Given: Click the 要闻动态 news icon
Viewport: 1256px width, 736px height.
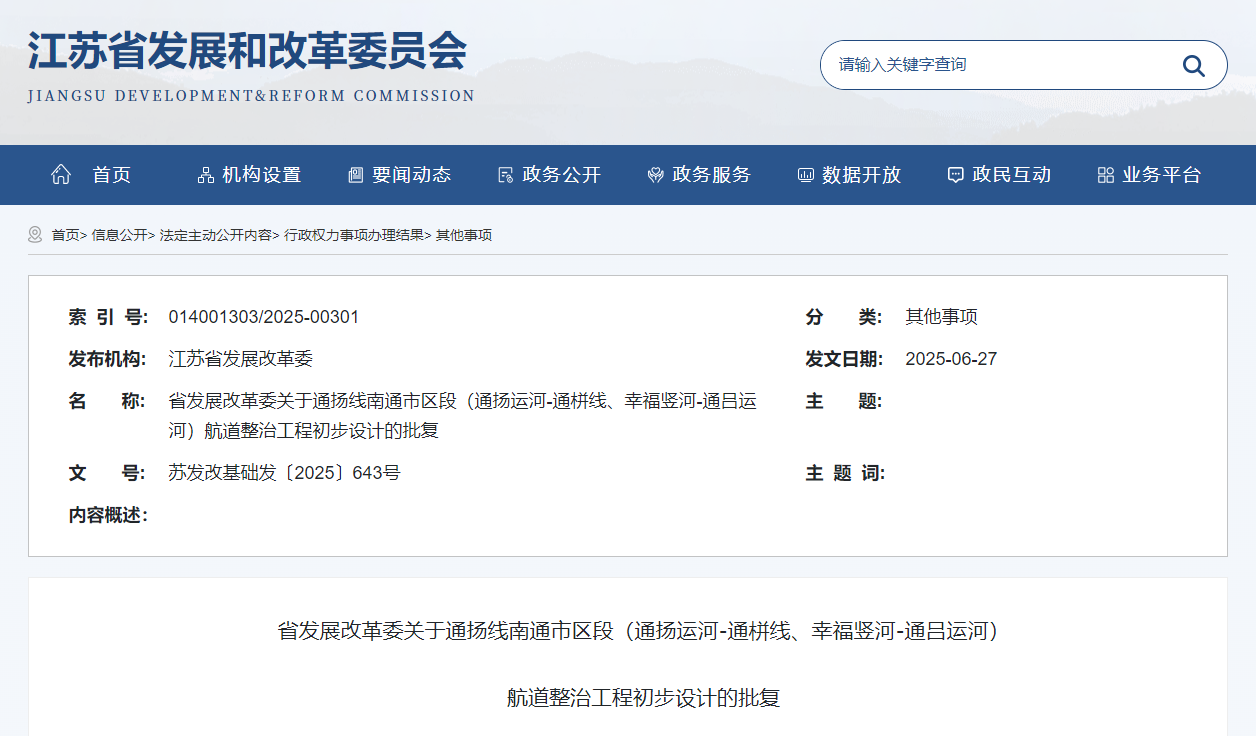Looking at the screenshot, I should tap(355, 175).
